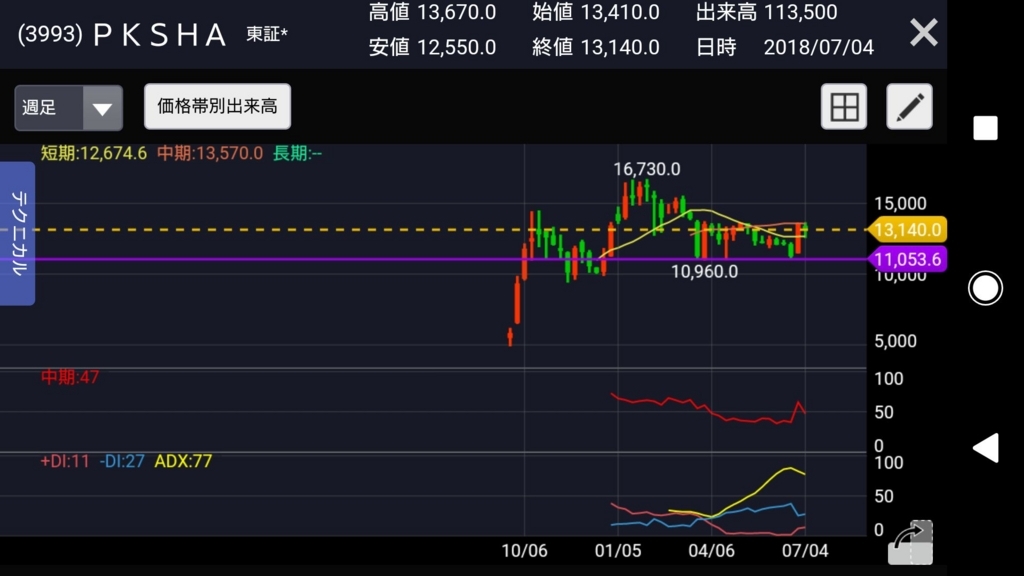Tap the Android recent apps square
Viewport: 1024px width, 576px height.
tap(985, 128)
